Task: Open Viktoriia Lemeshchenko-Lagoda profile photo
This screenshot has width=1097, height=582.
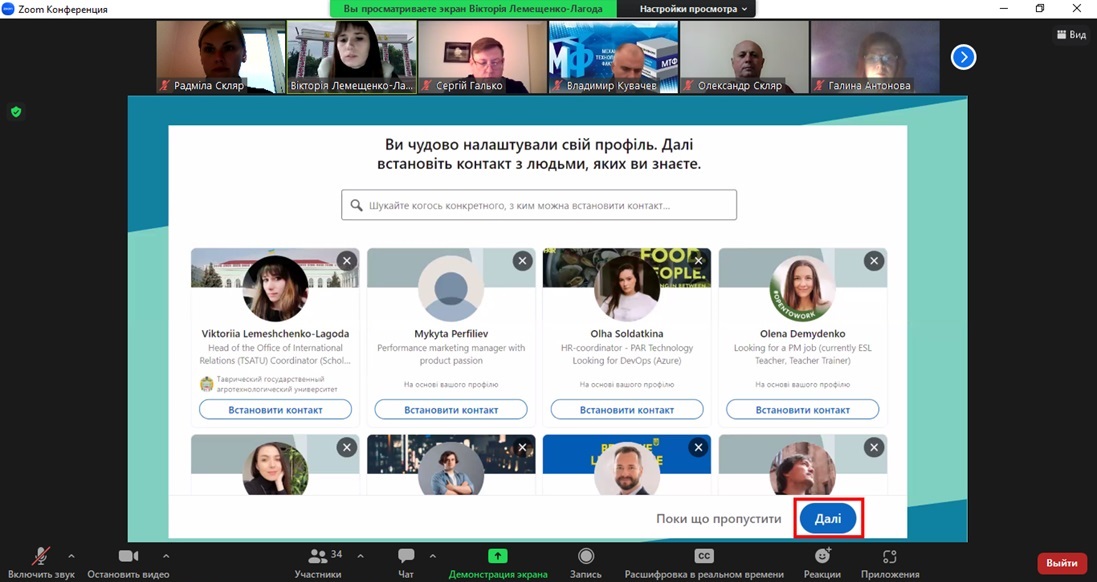Action: [x=275, y=288]
